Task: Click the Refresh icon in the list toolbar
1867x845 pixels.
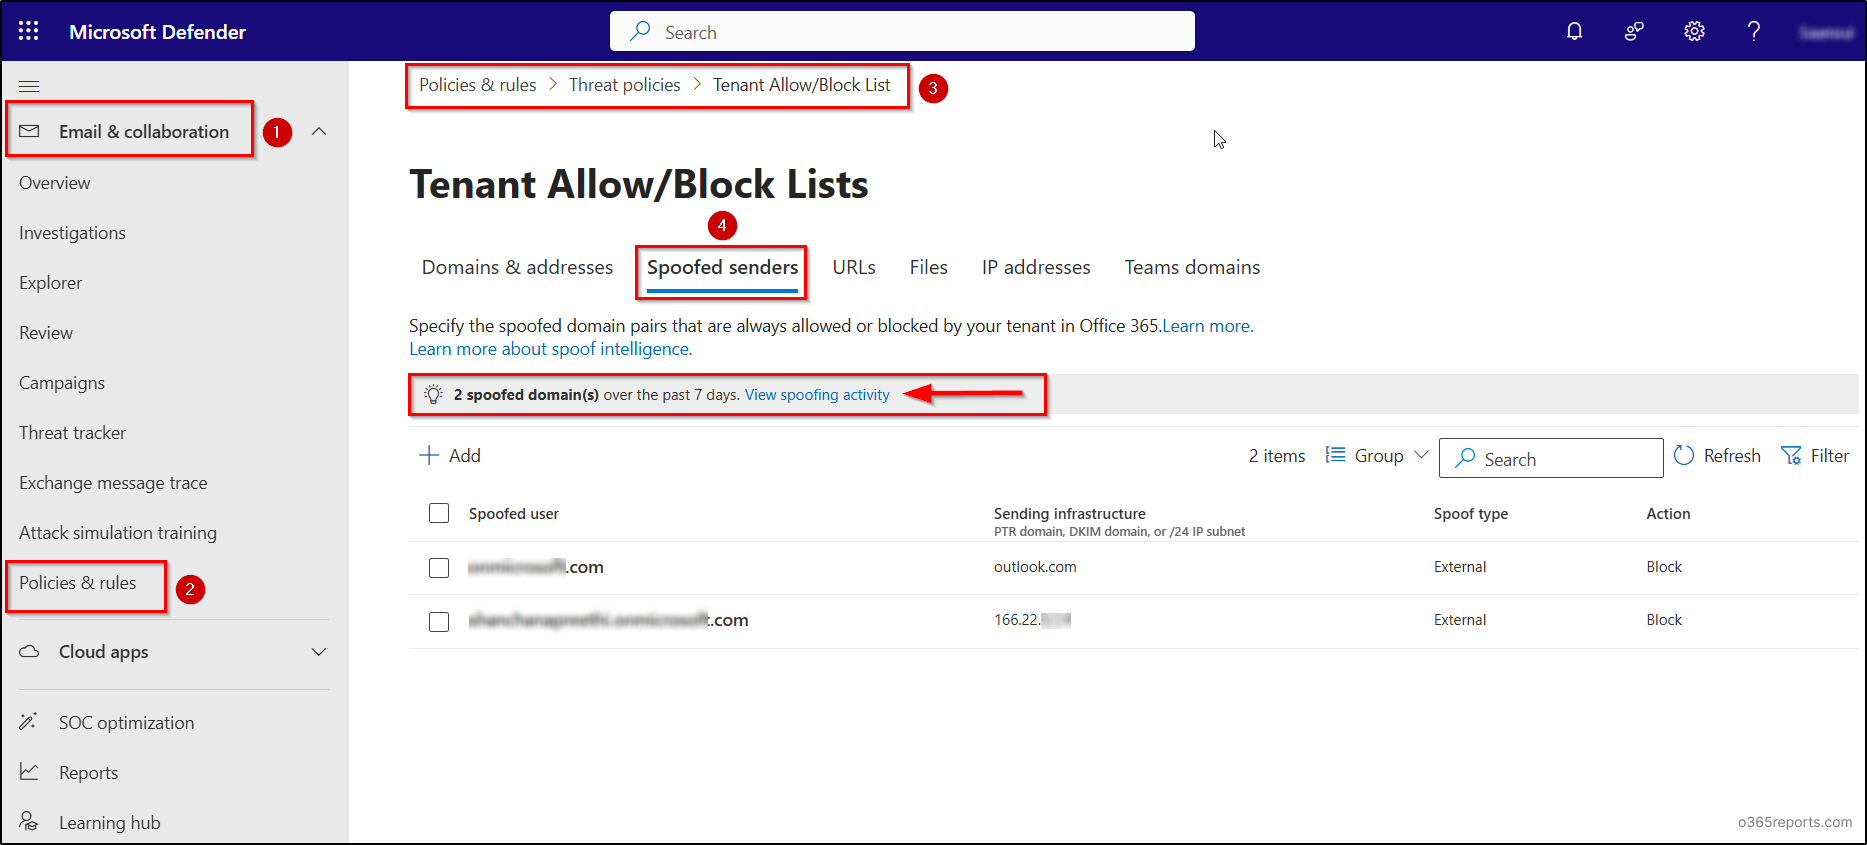Action: (x=1685, y=456)
